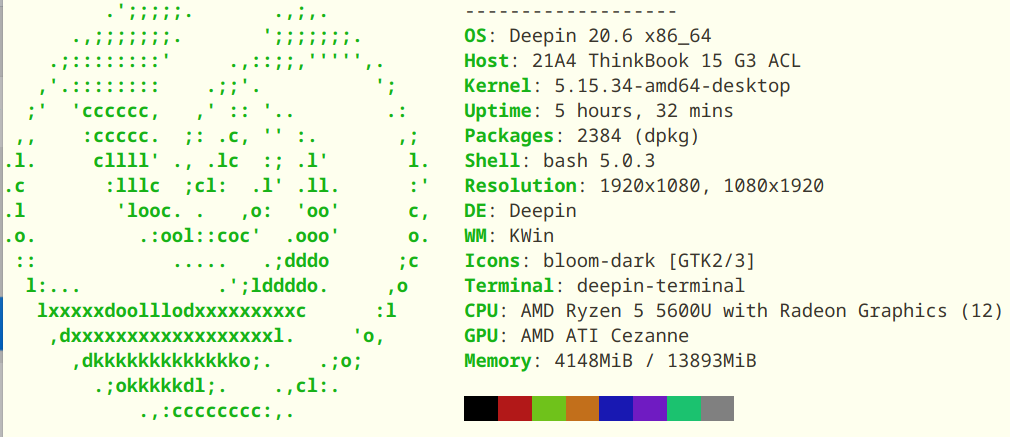Image resolution: width=1010 pixels, height=437 pixels.
Task: Click the value 'bash 5.0.3'
Action: [599, 161]
